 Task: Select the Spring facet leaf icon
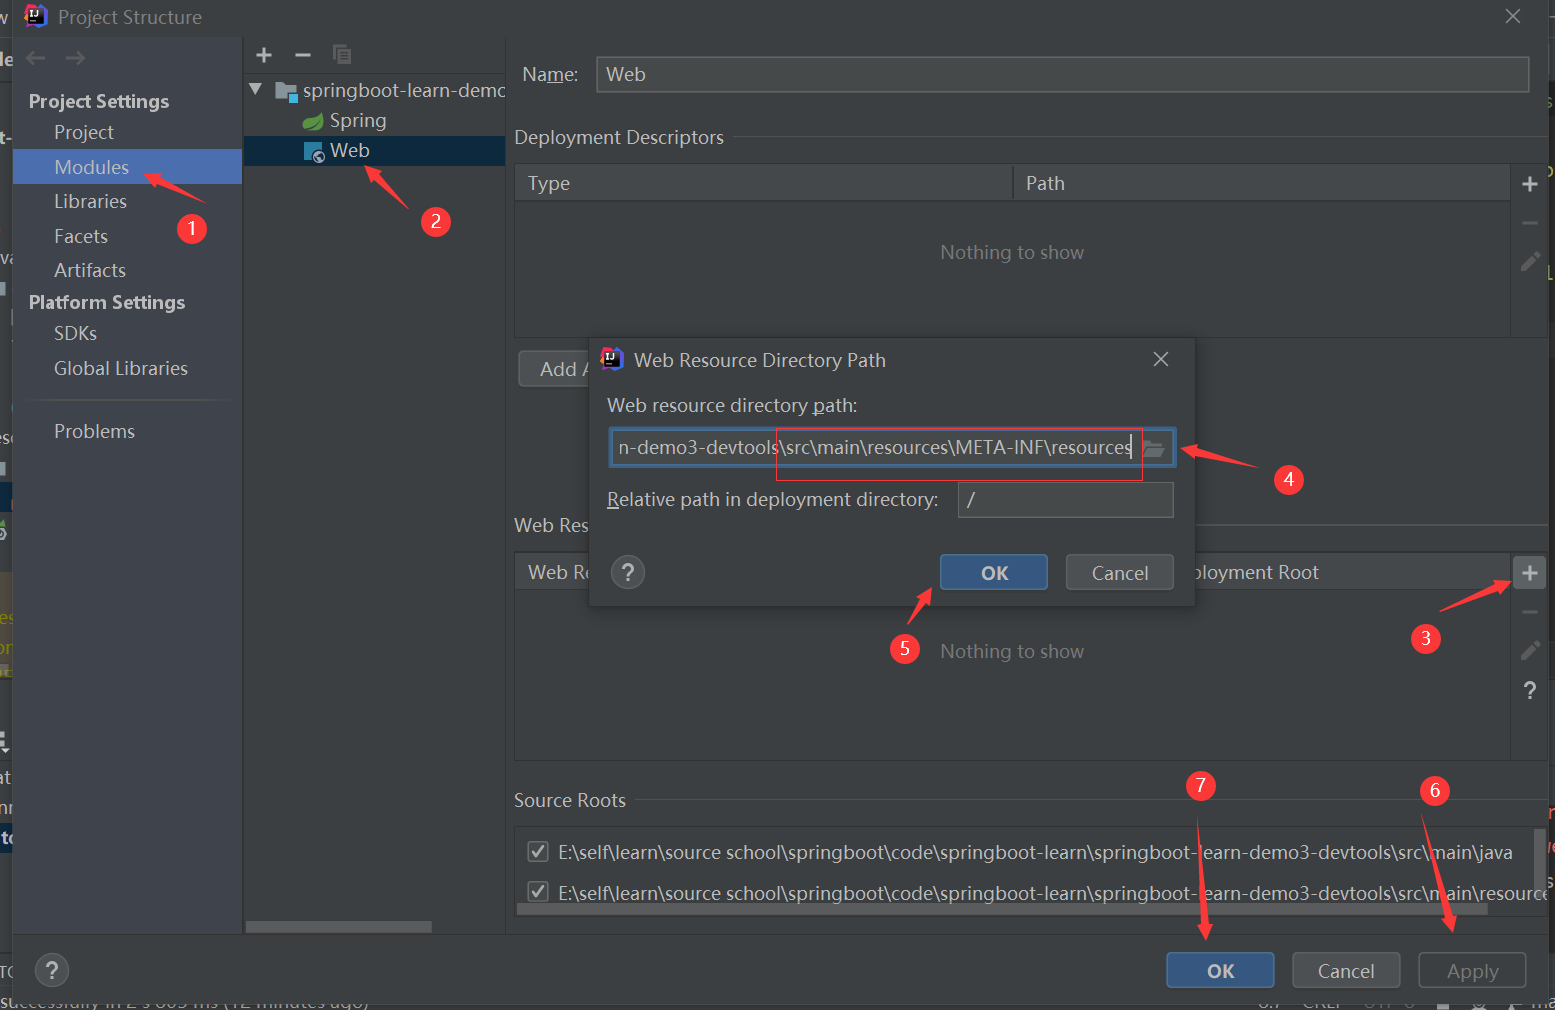click(x=313, y=121)
